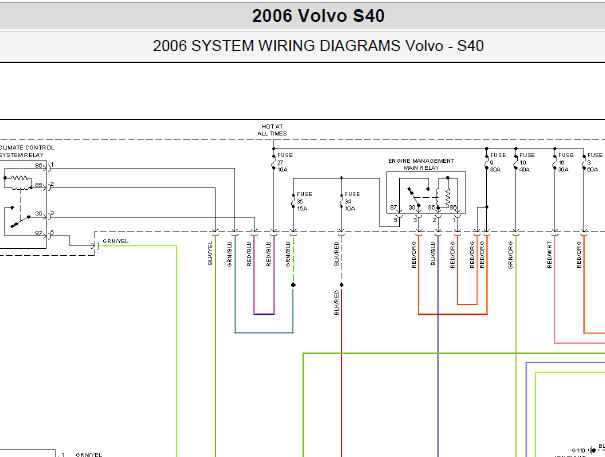Click the RED/WHT wire label
Screen dimensions: 605x457
tap(549, 255)
